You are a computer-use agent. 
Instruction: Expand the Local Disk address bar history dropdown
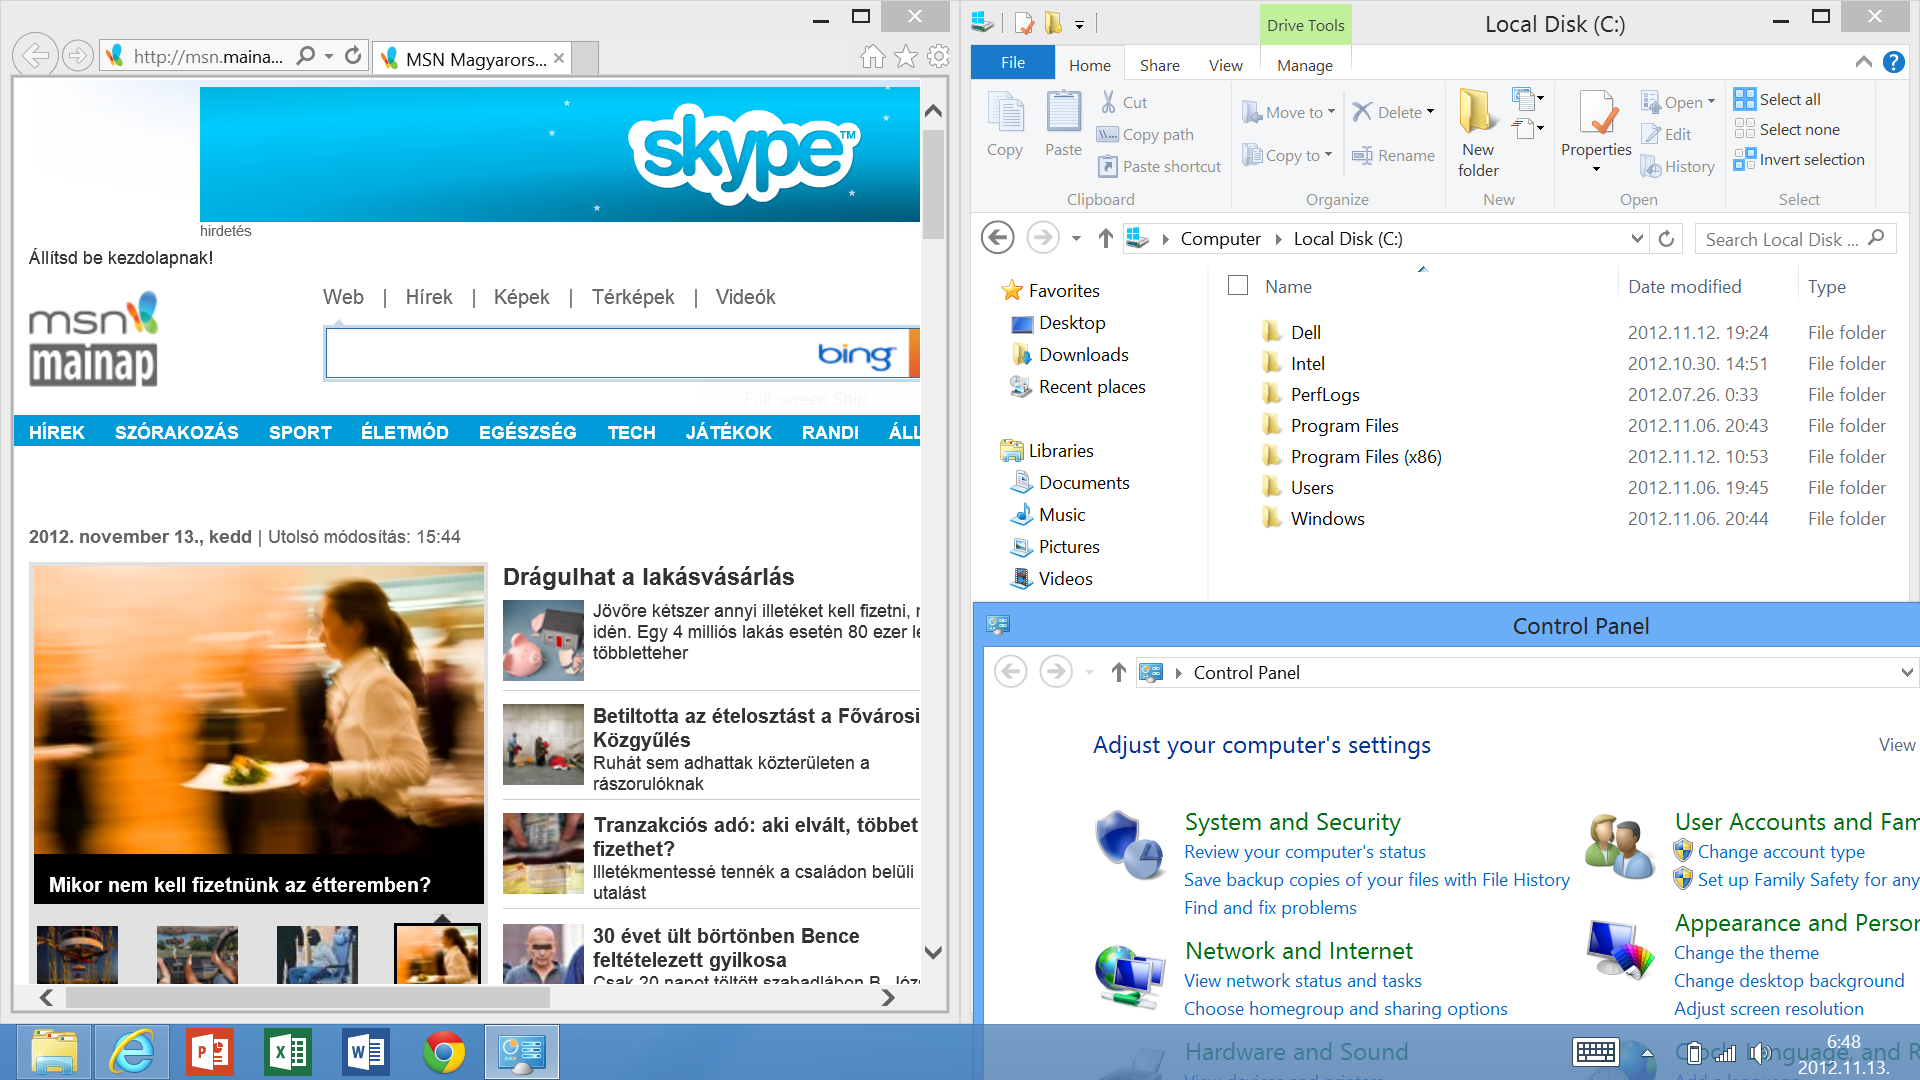click(x=1637, y=238)
